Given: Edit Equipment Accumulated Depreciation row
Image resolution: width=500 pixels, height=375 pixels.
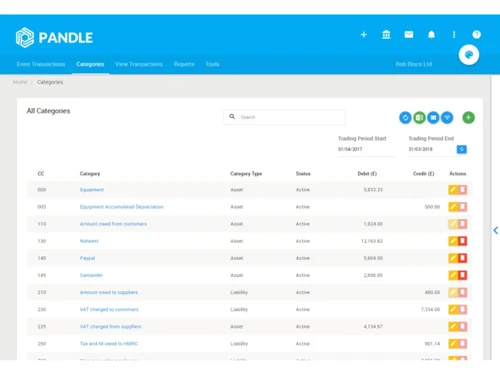Looking at the screenshot, I should 453,207.
